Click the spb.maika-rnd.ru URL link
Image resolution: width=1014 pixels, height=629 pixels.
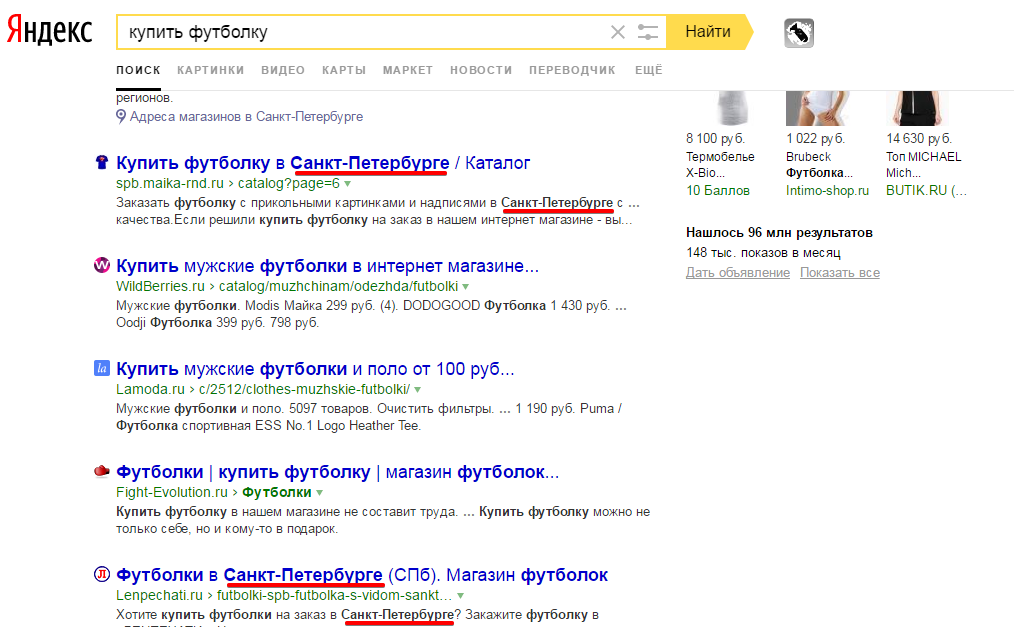(x=169, y=184)
